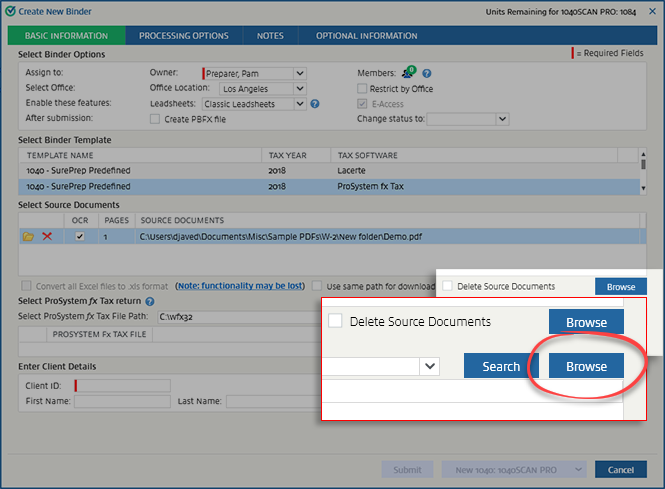Open folder icon in source documents row
The width and height of the screenshot is (665, 489).
tap(28, 237)
